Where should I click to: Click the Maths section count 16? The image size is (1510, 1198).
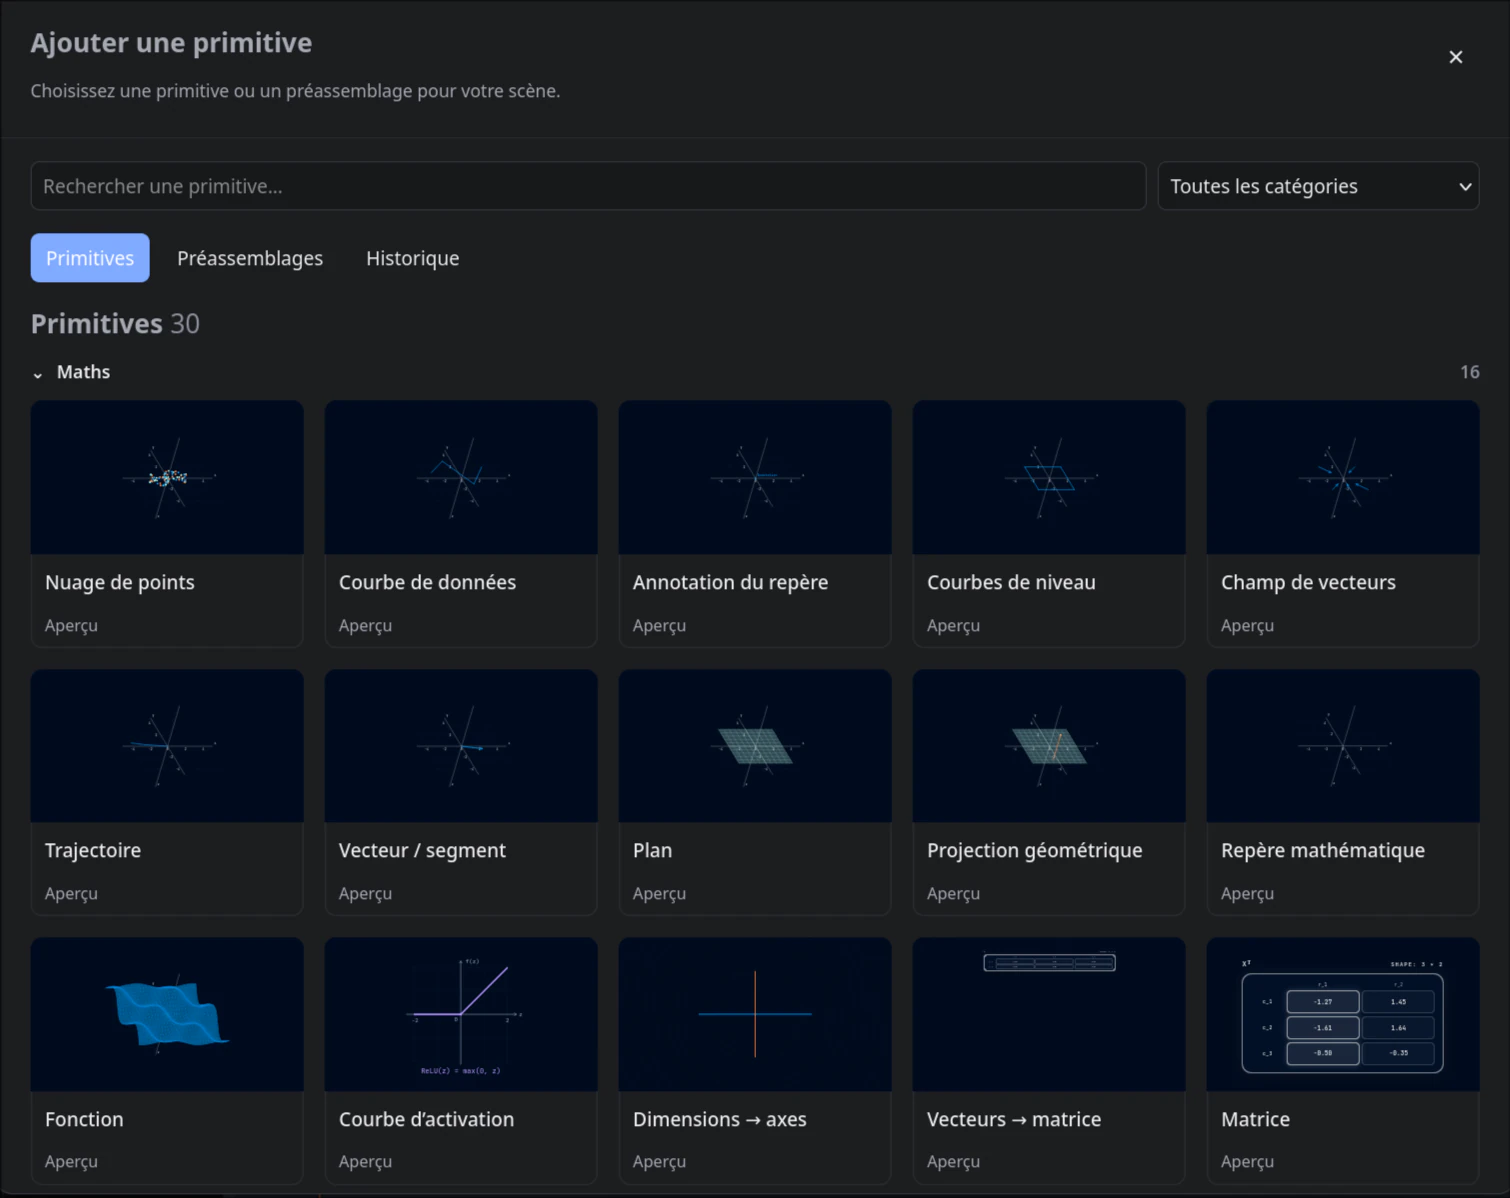1469,372
